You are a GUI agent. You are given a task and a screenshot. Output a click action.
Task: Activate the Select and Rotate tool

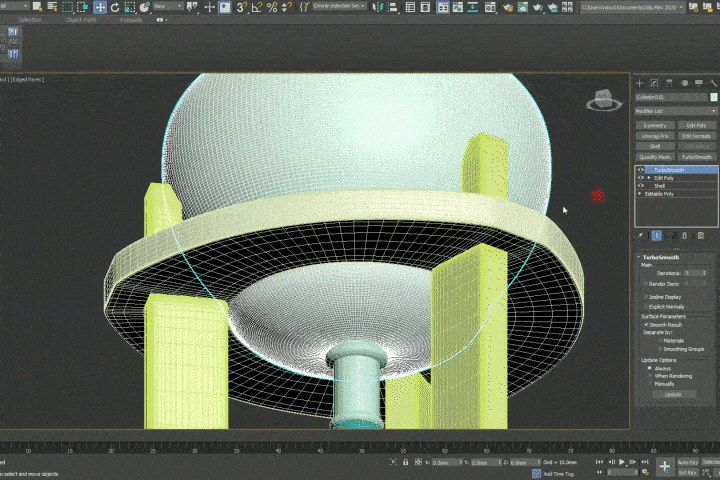(x=115, y=7)
